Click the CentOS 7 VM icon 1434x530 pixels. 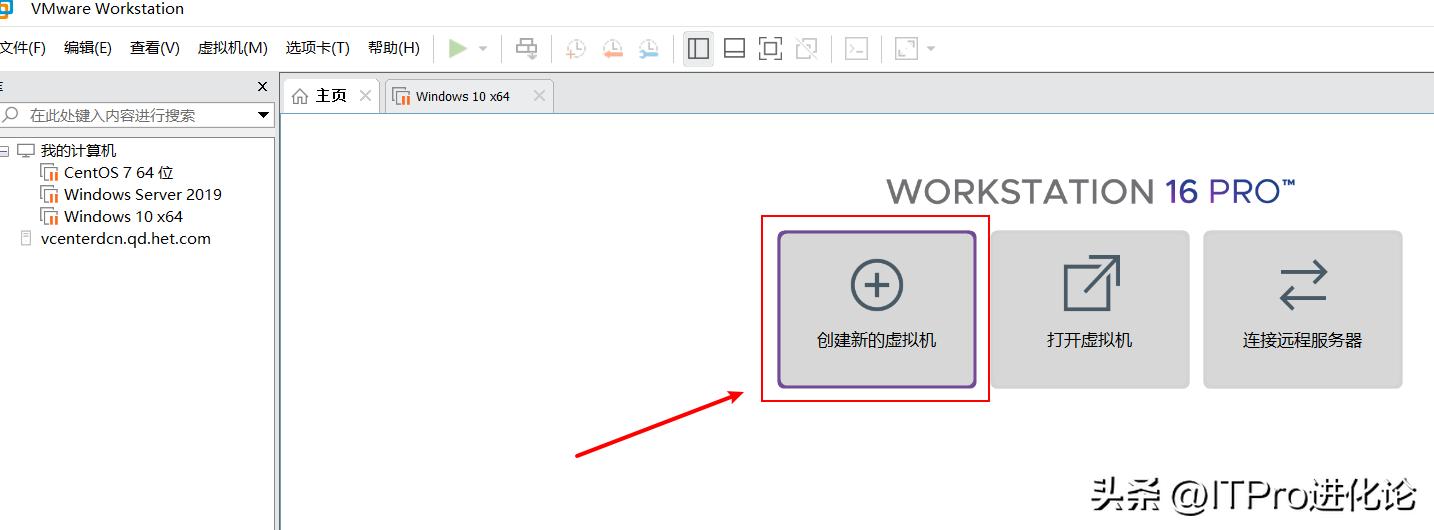50,173
